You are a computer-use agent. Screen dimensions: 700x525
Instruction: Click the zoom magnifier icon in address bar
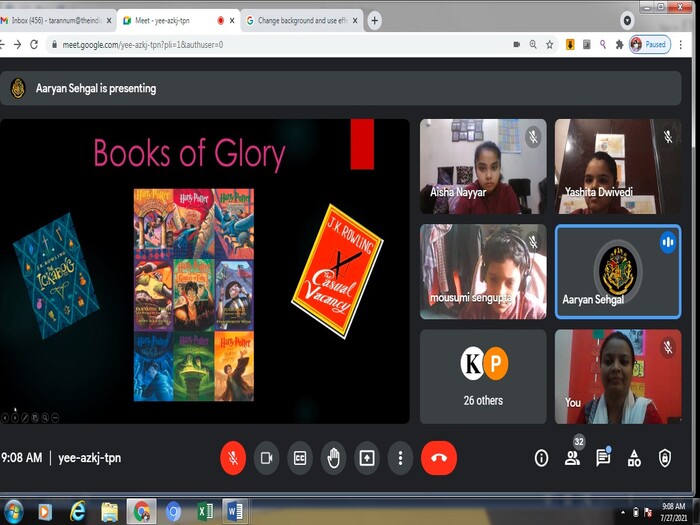(x=533, y=44)
